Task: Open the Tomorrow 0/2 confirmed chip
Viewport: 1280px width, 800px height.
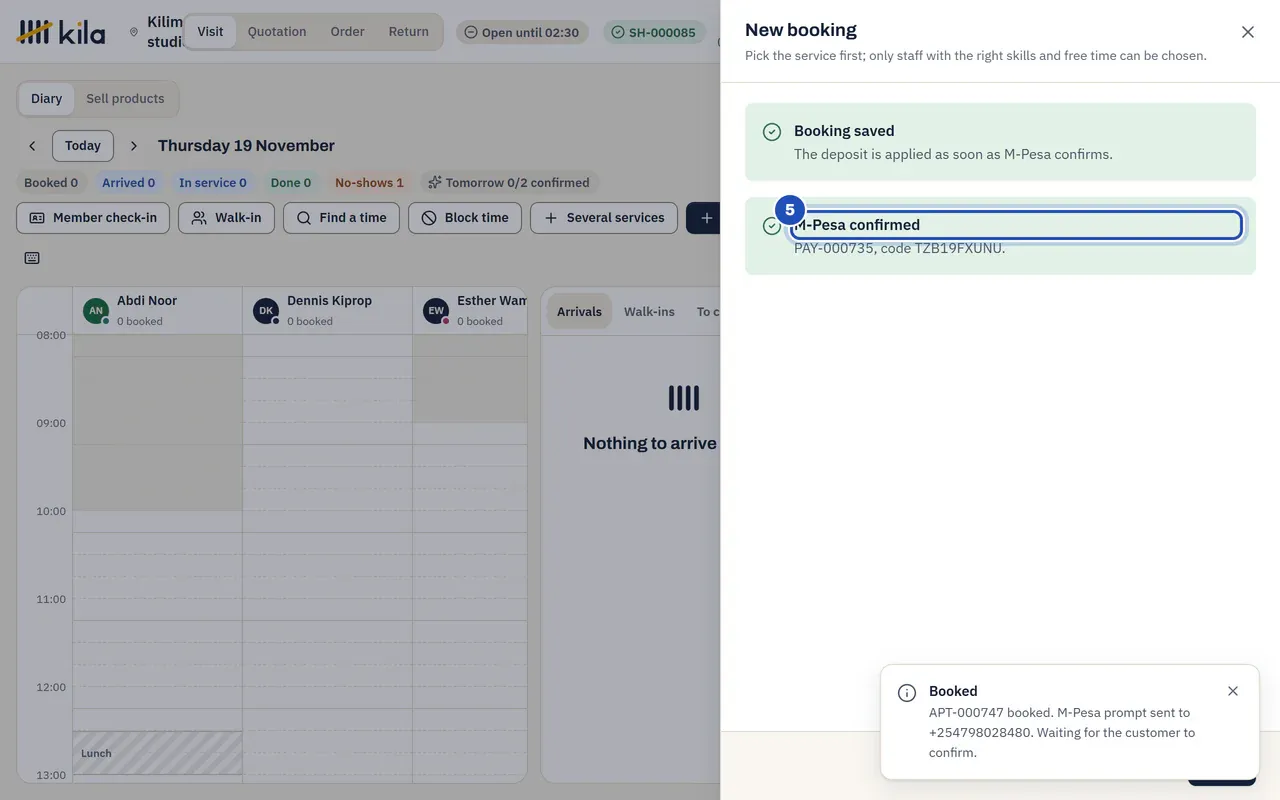Action: click(509, 183)
